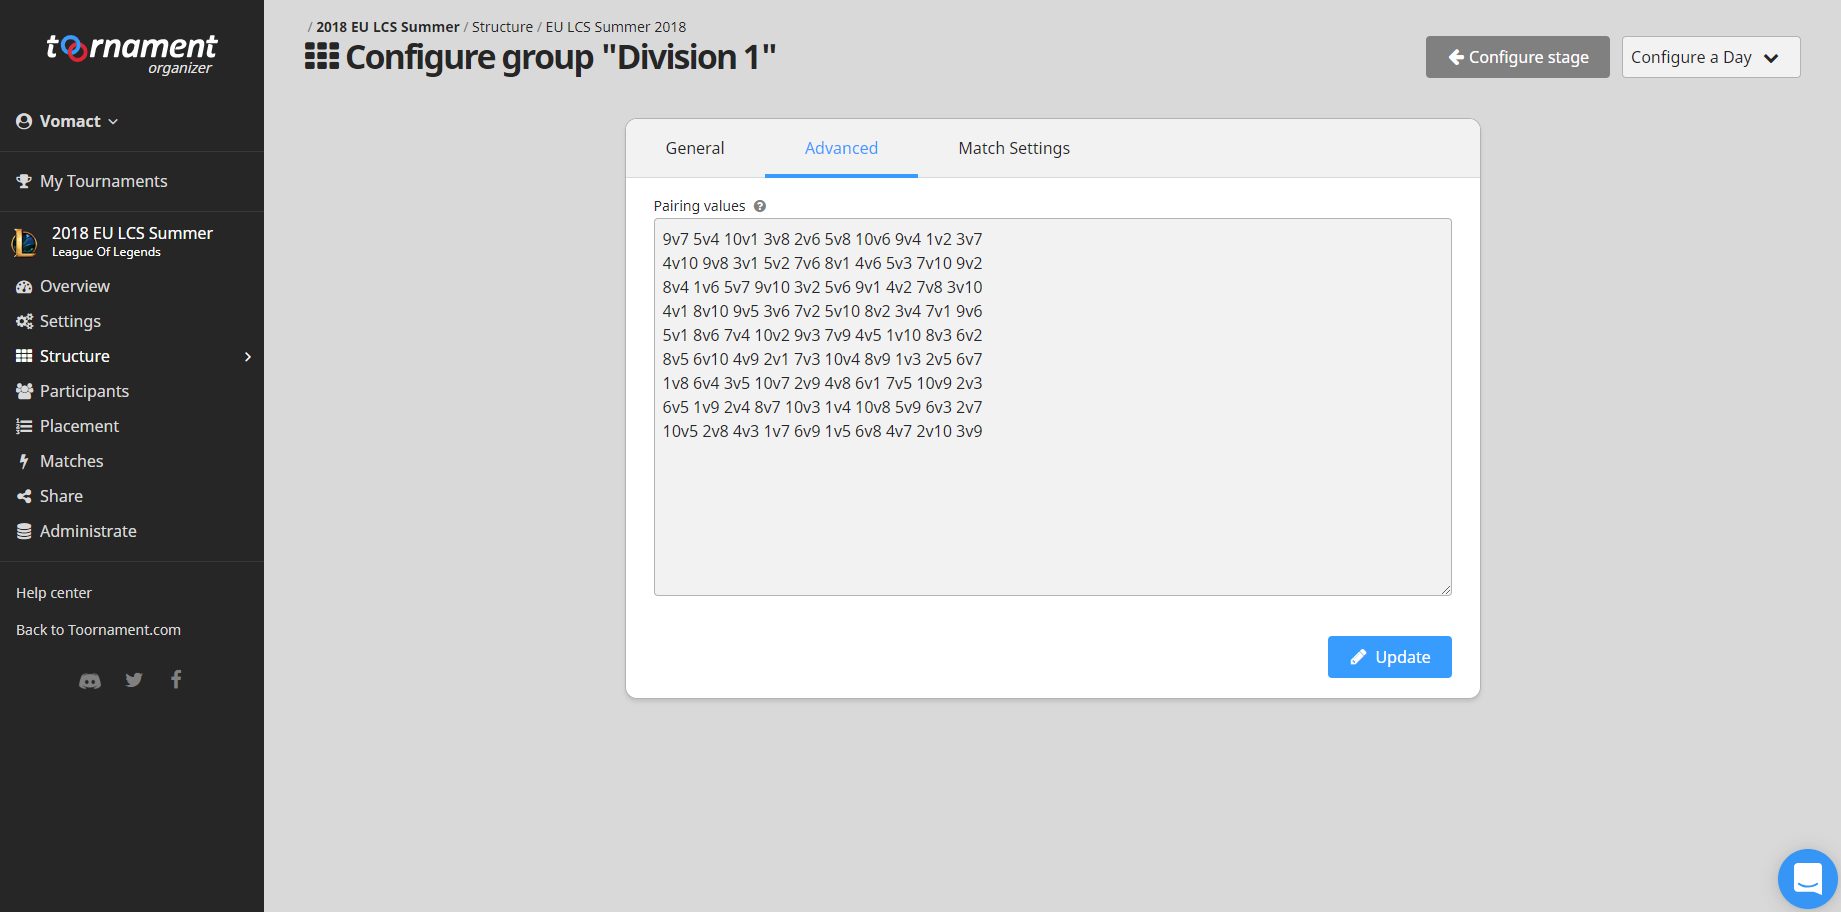
Task: Click the Matches lightning bolt icon
Action: tap(24, 461)
